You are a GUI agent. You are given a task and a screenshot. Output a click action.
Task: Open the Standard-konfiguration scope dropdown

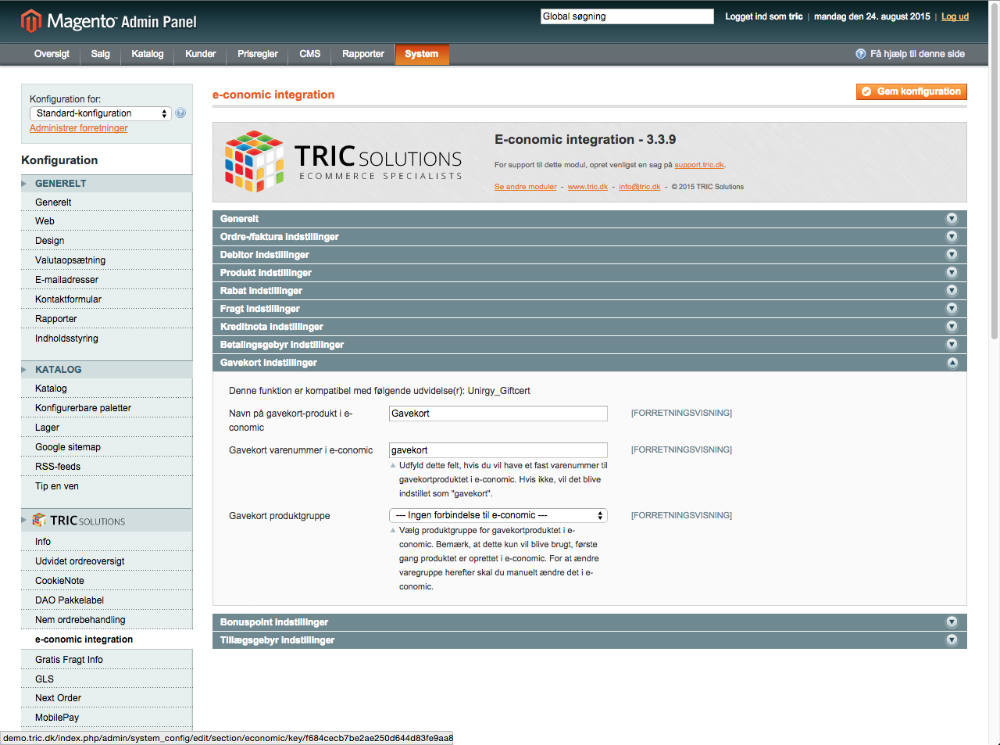click(x=100, y=113)
